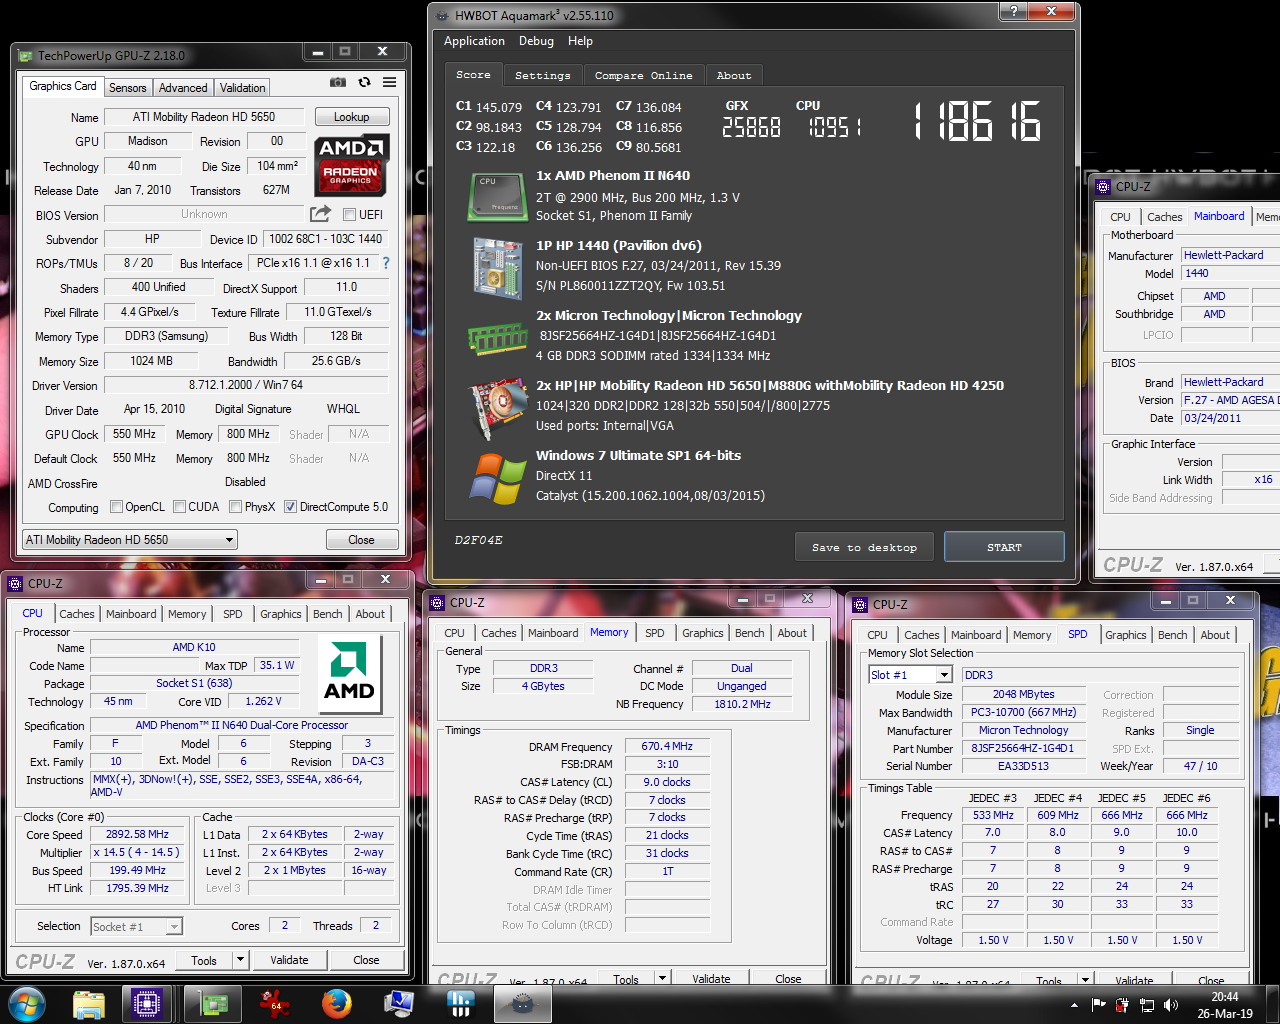Click the DRAM Frequency value 670.4 MHz

(667, 746)
